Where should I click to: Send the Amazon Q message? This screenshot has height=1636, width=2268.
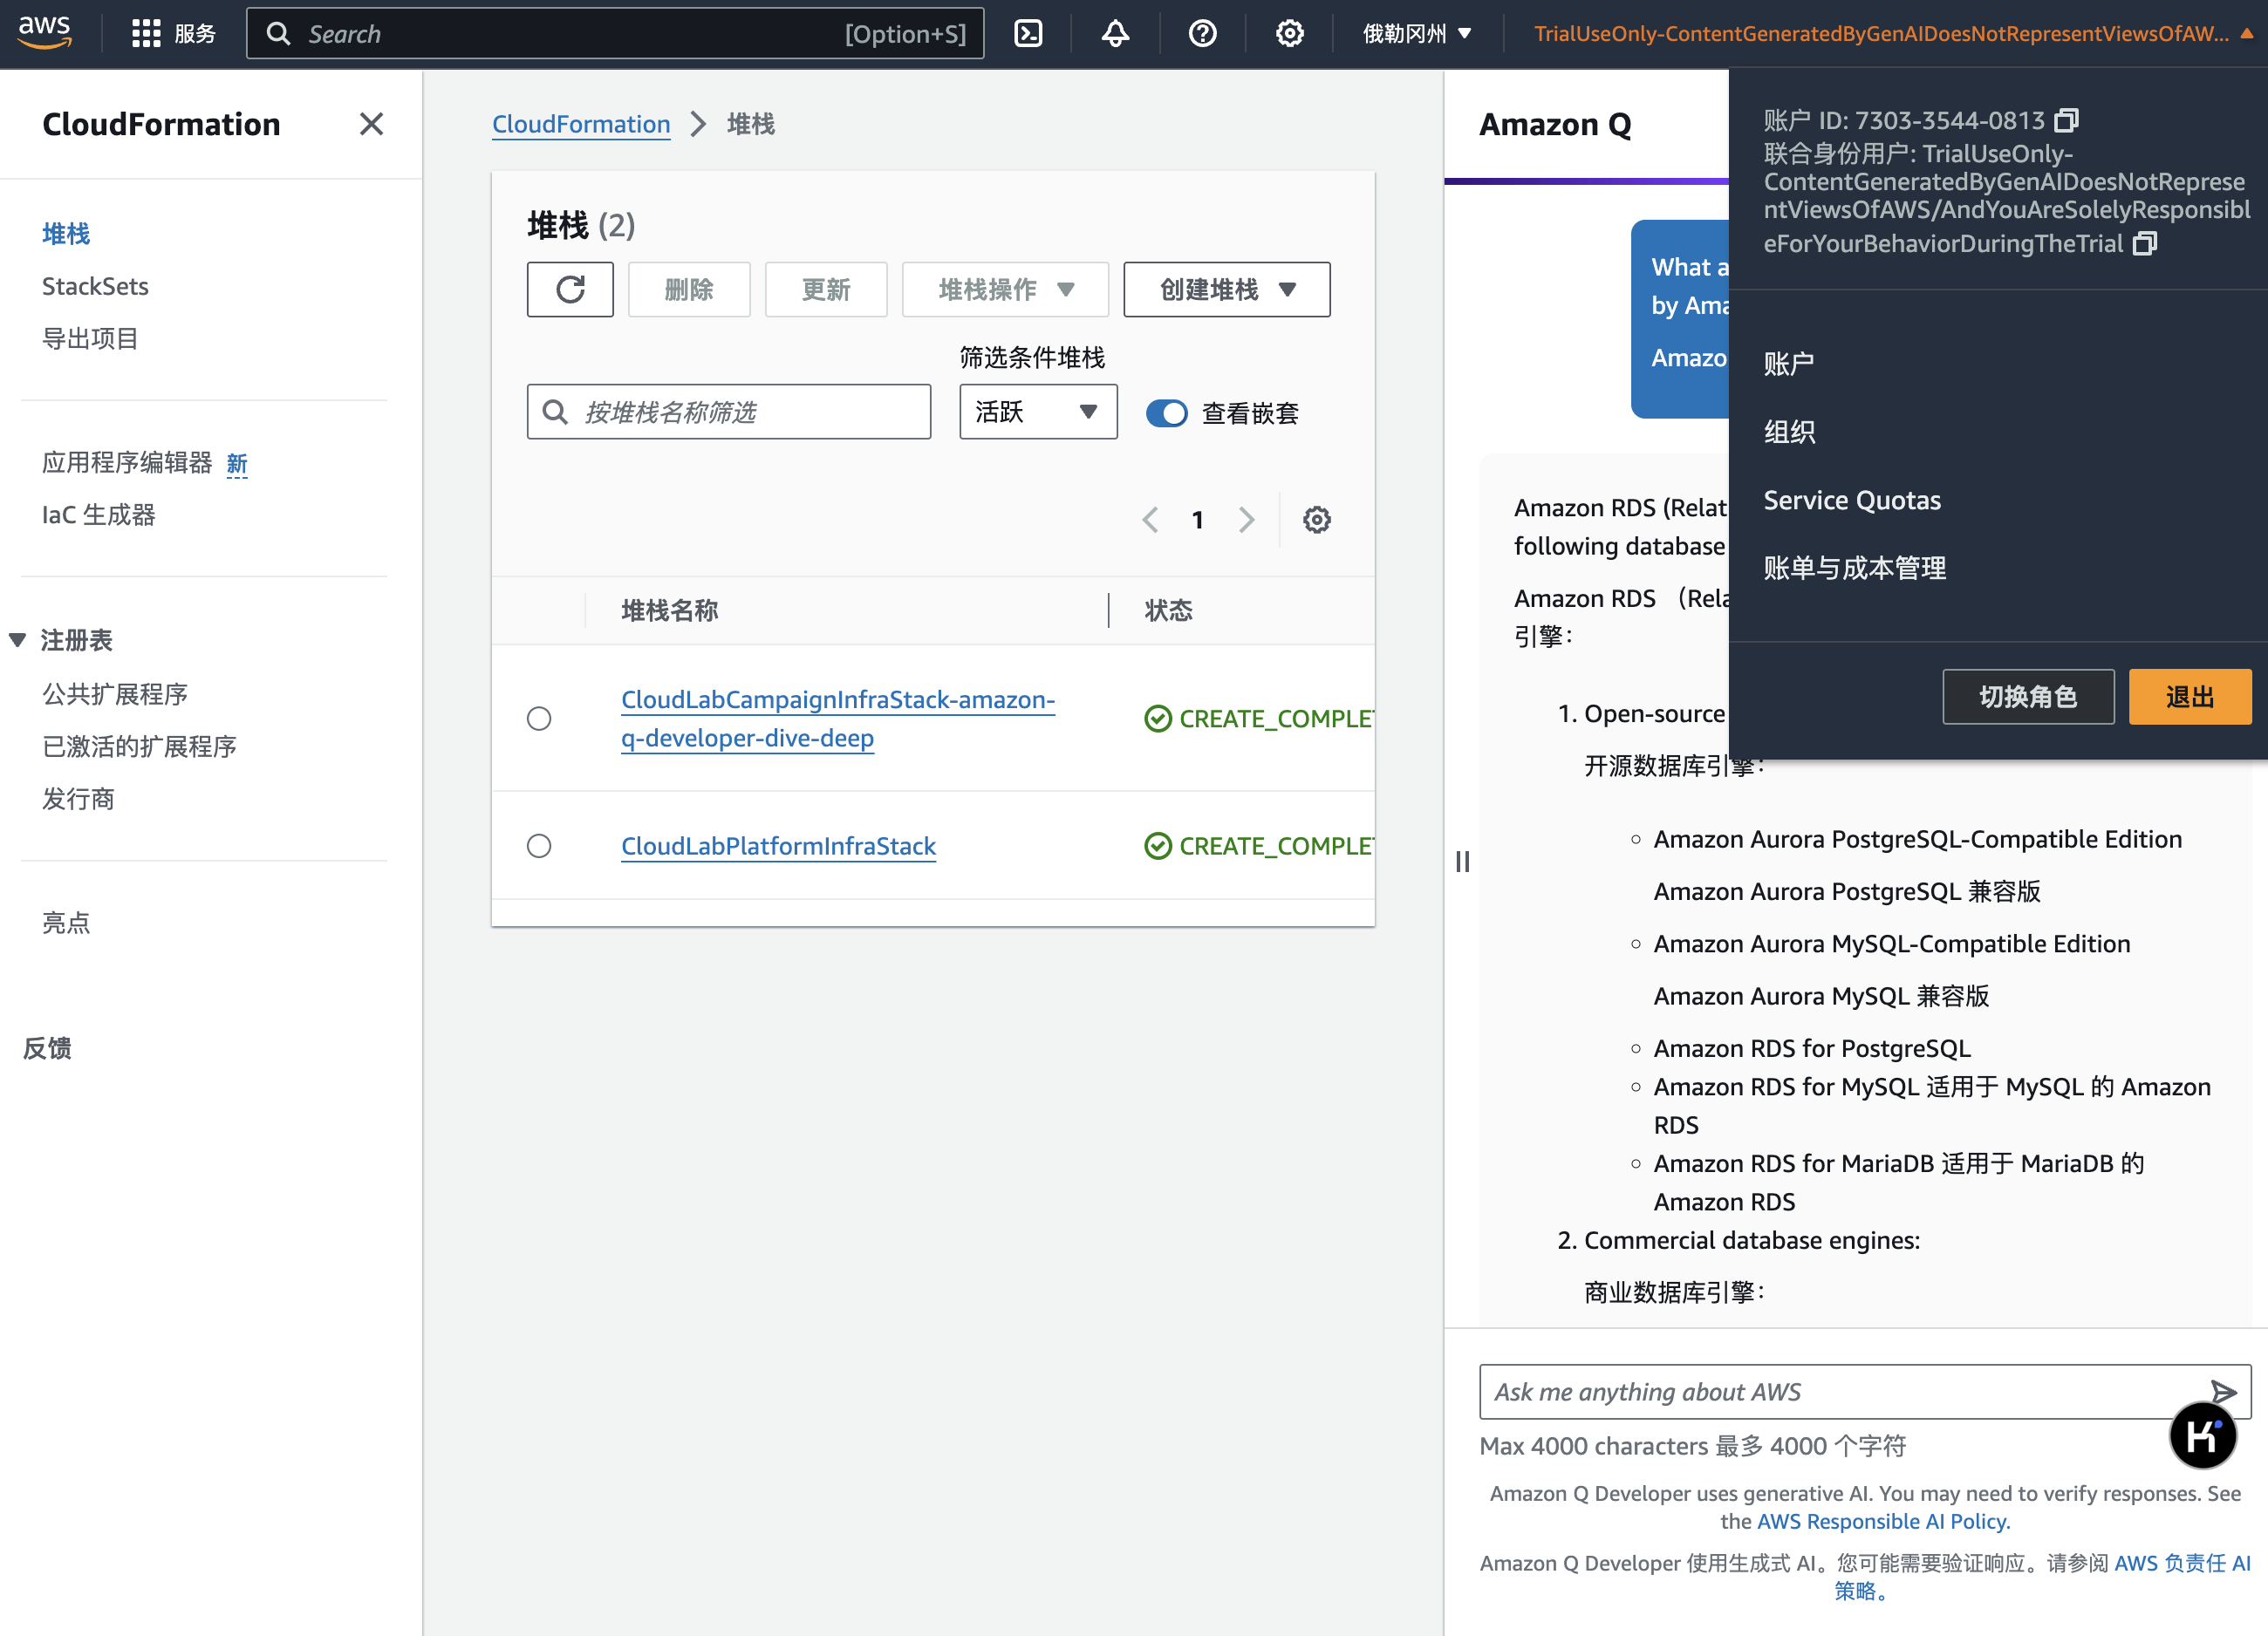coord(2222,1391)
